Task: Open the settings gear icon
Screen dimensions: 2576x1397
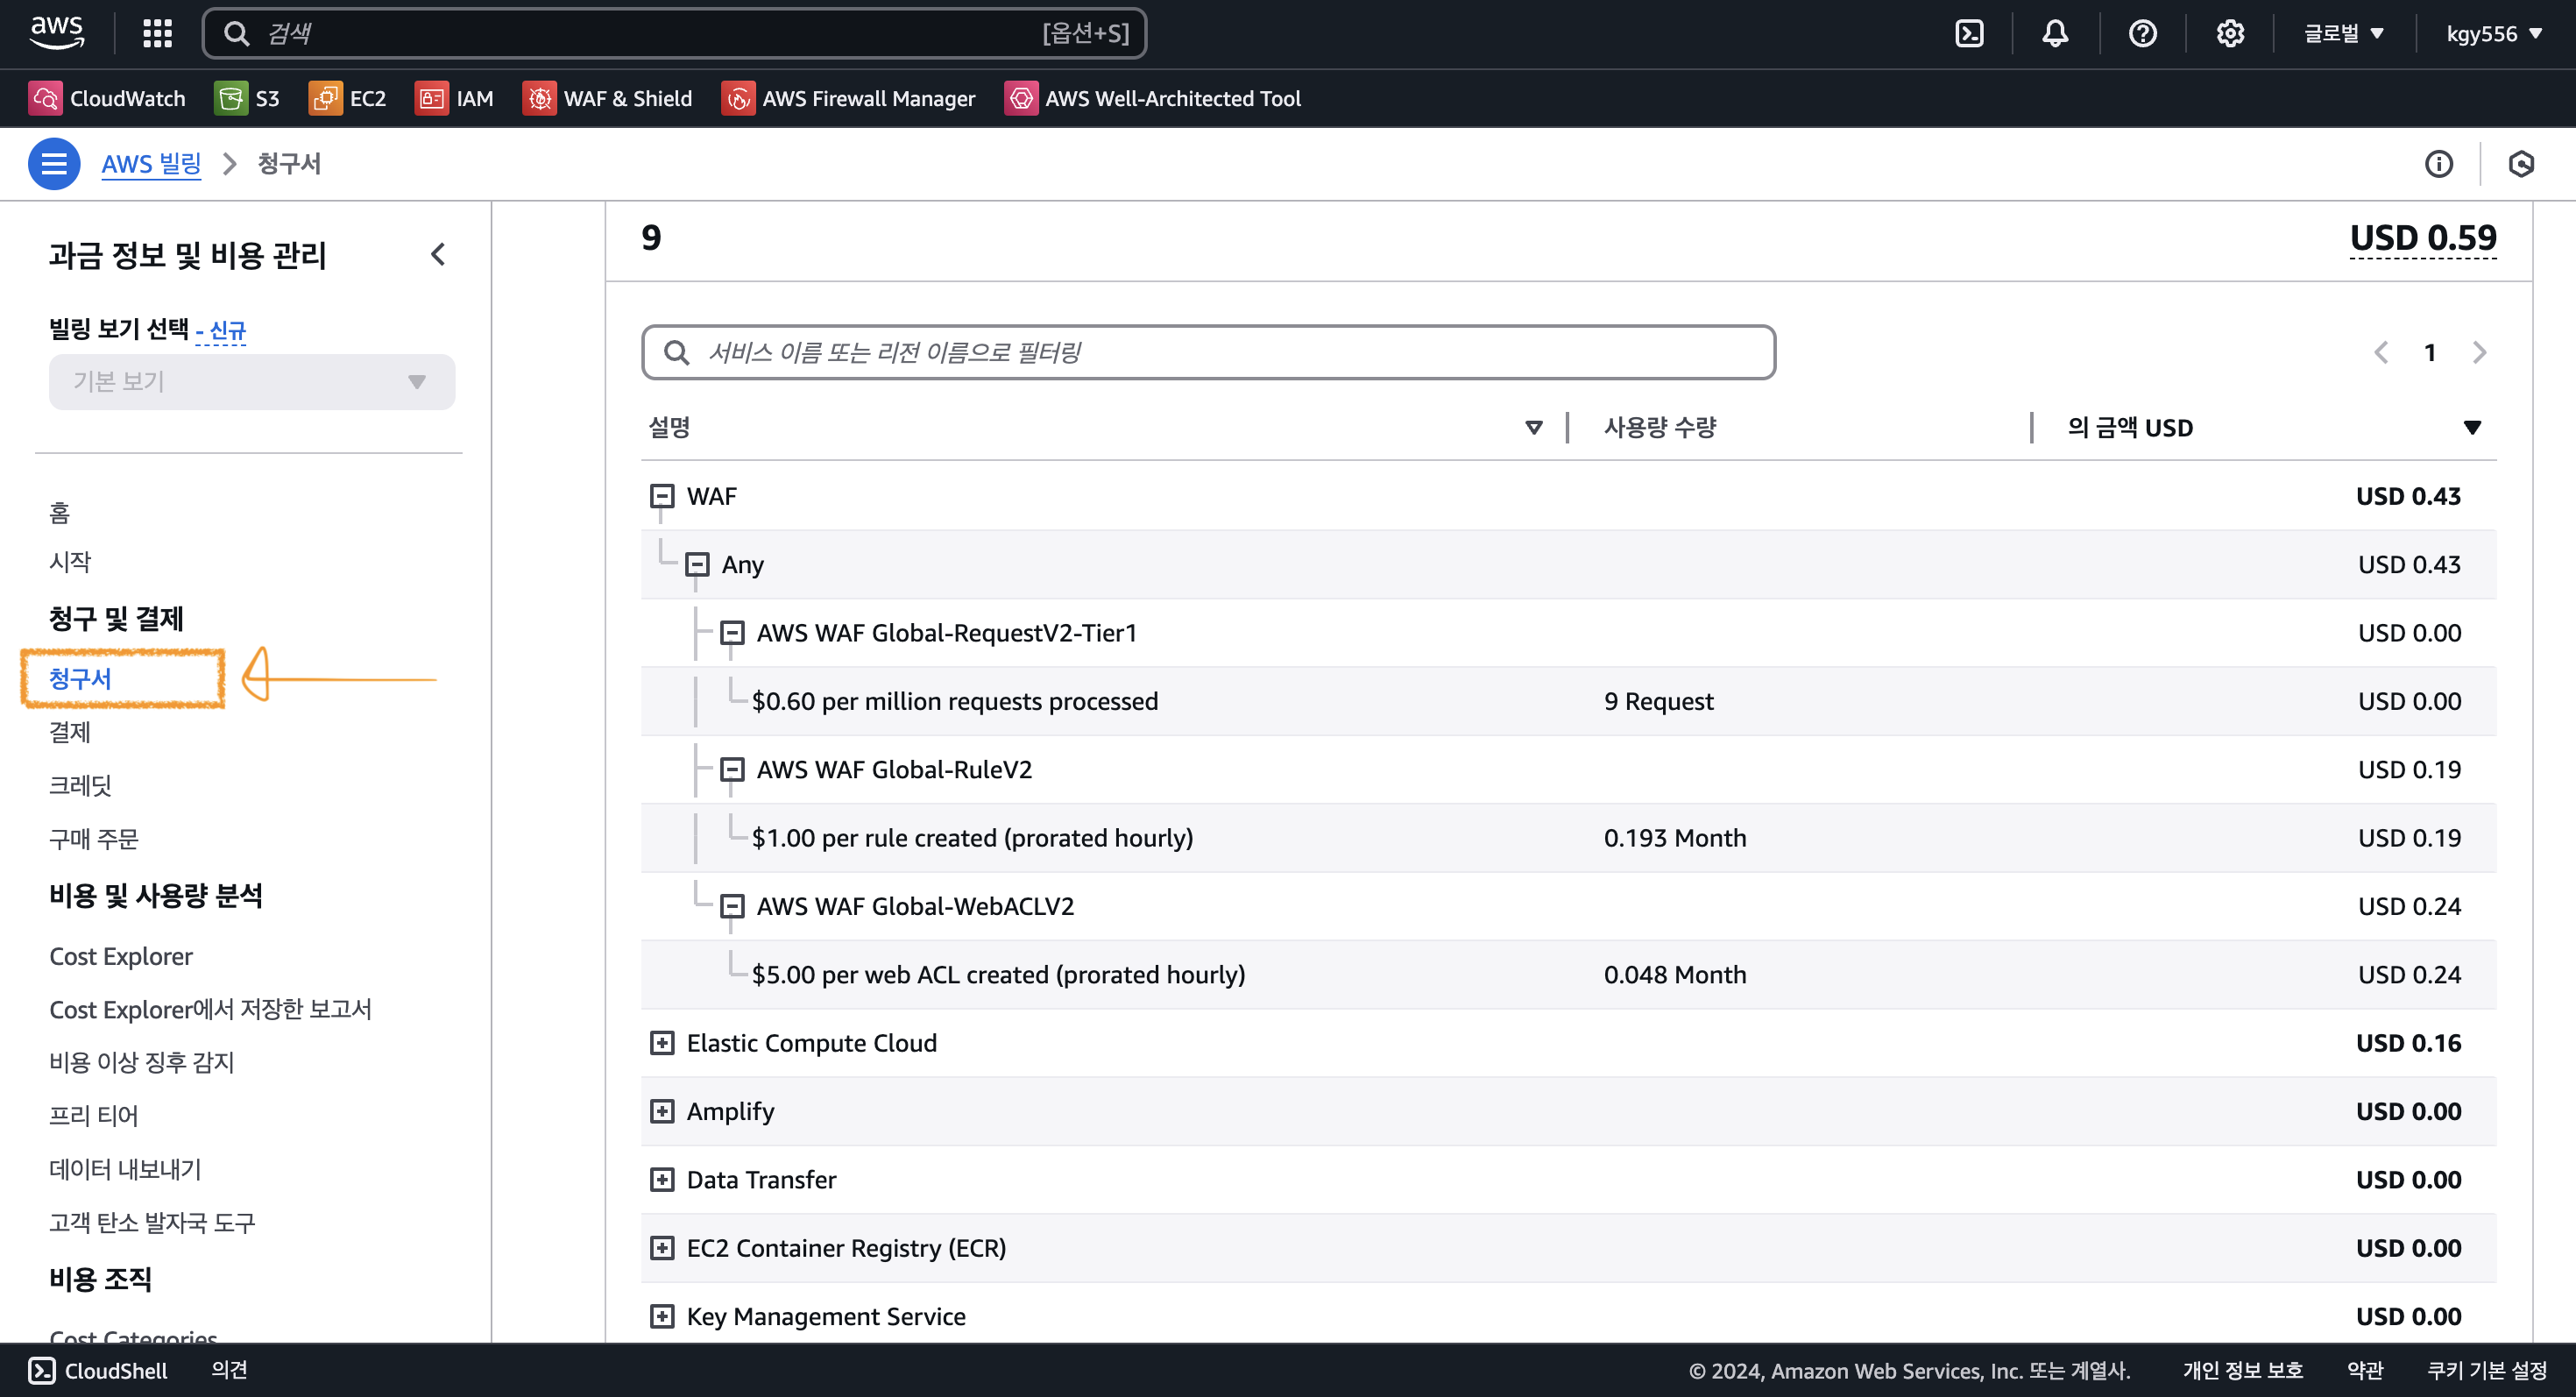Action: pyautogui.click(x=2229, y=34)
